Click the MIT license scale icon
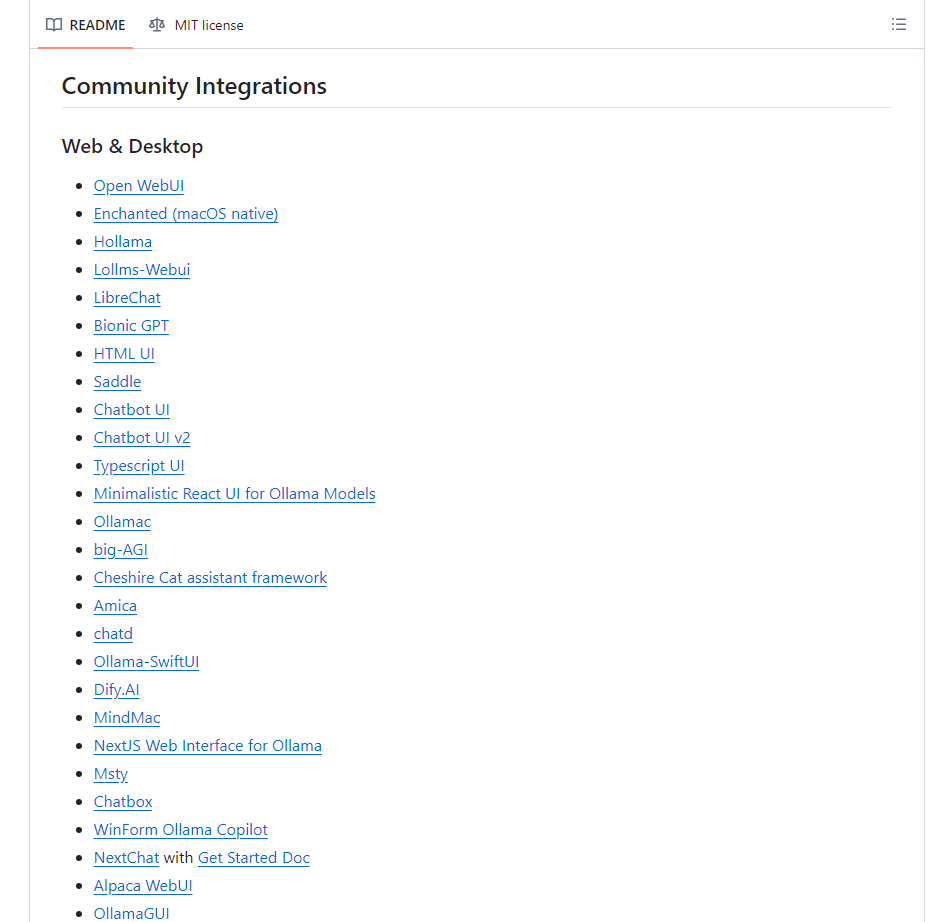 157,25
